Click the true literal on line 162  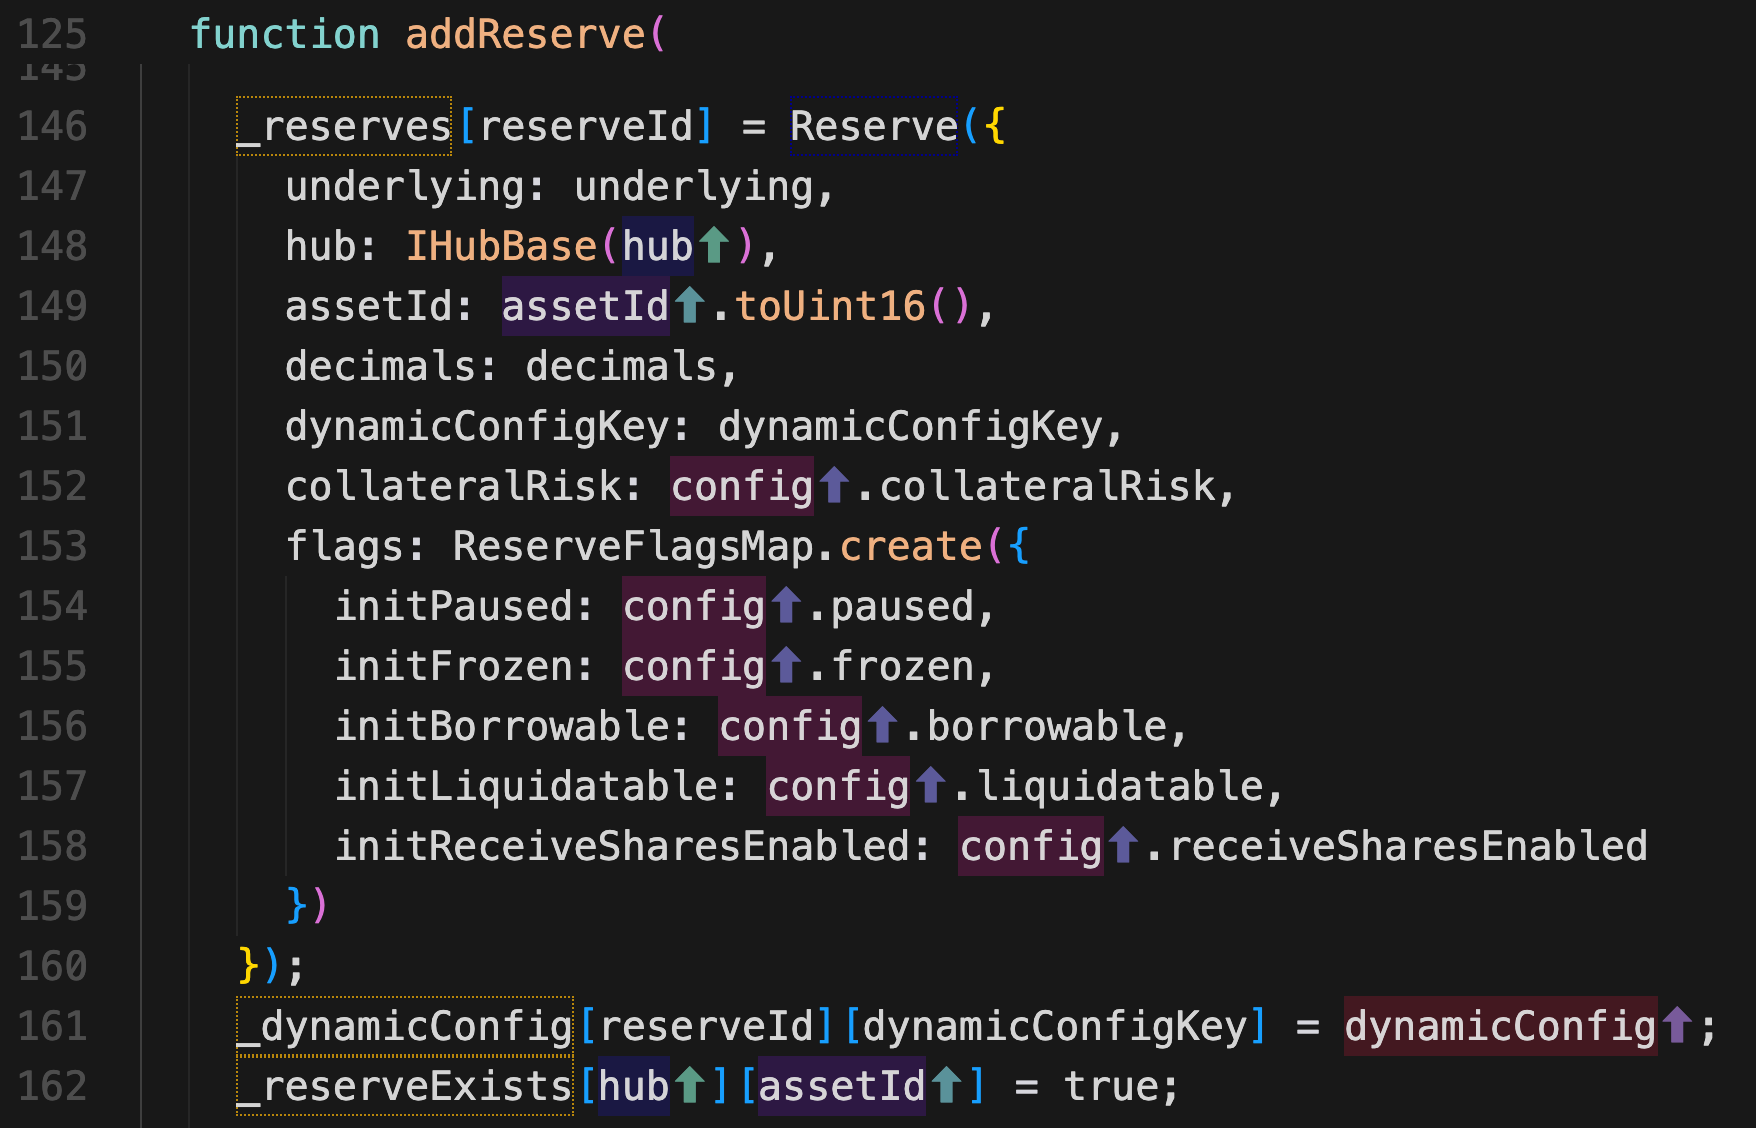point(1110,1086)
